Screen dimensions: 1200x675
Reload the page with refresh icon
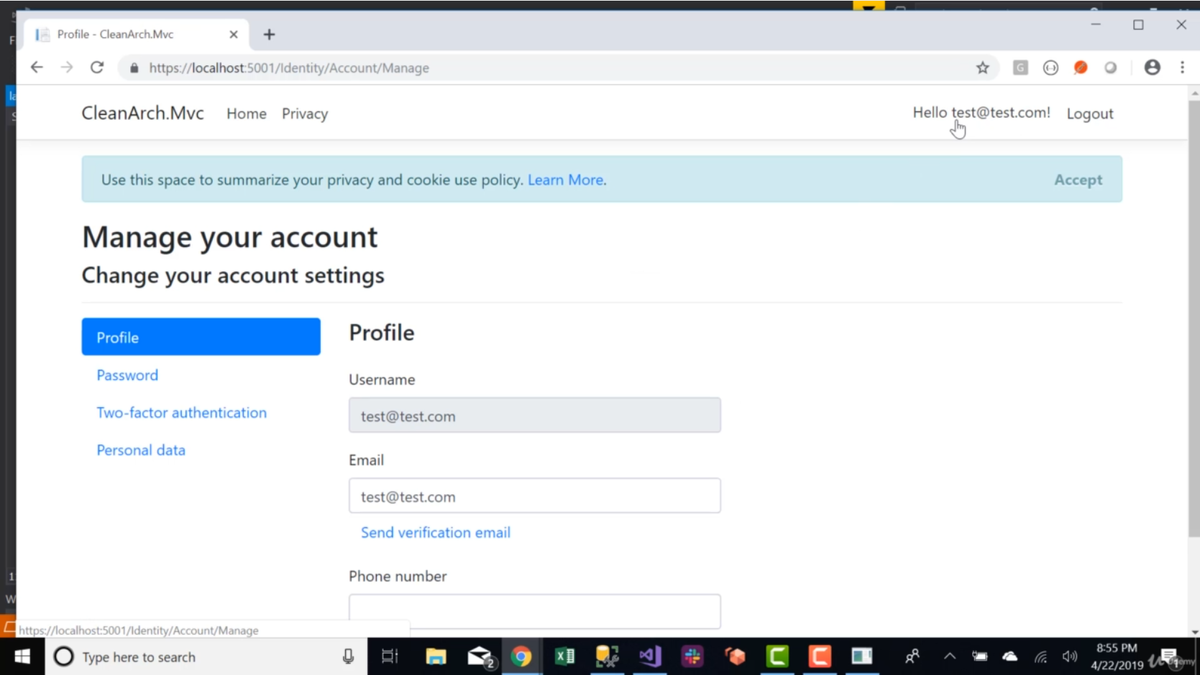coord(97,68)
